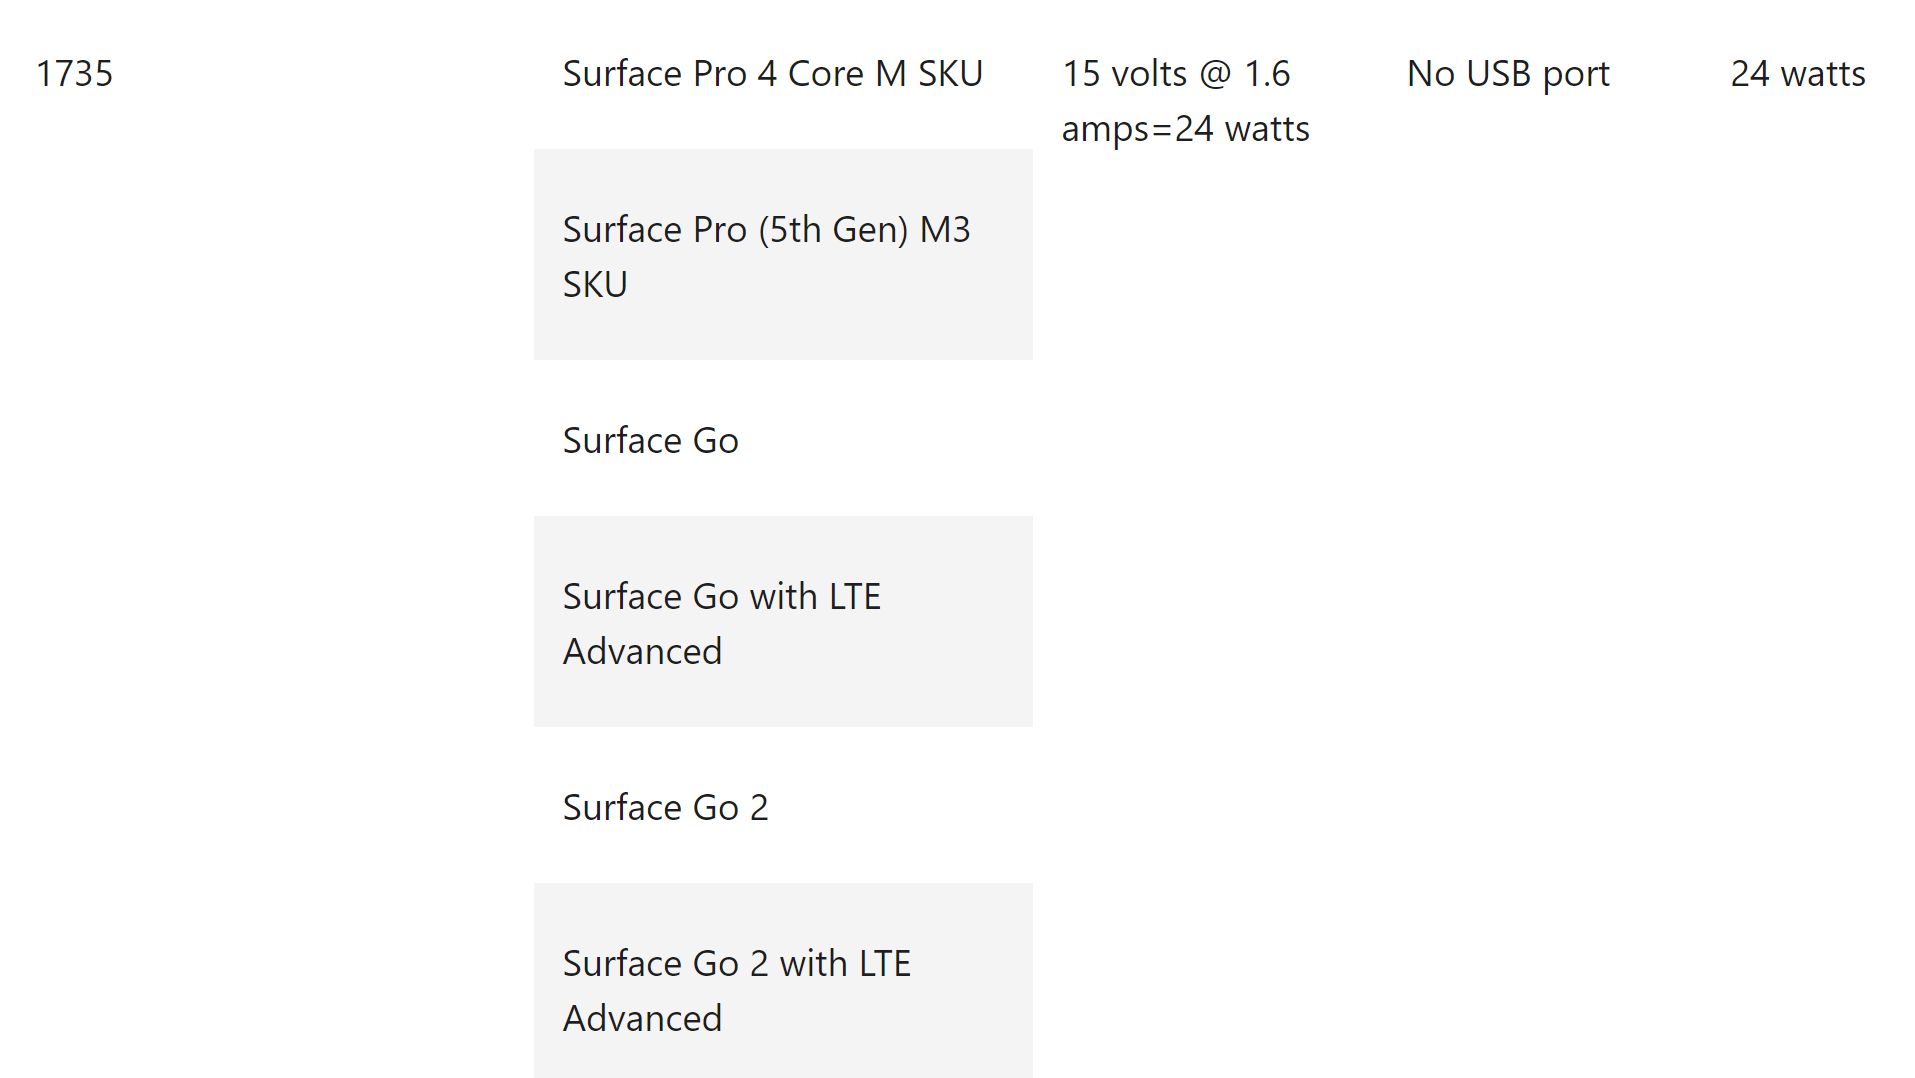Click Surface Go 2 with LTE Advanced row
The height and width of the screenshot is (1078, 1915).
[783, 981]
